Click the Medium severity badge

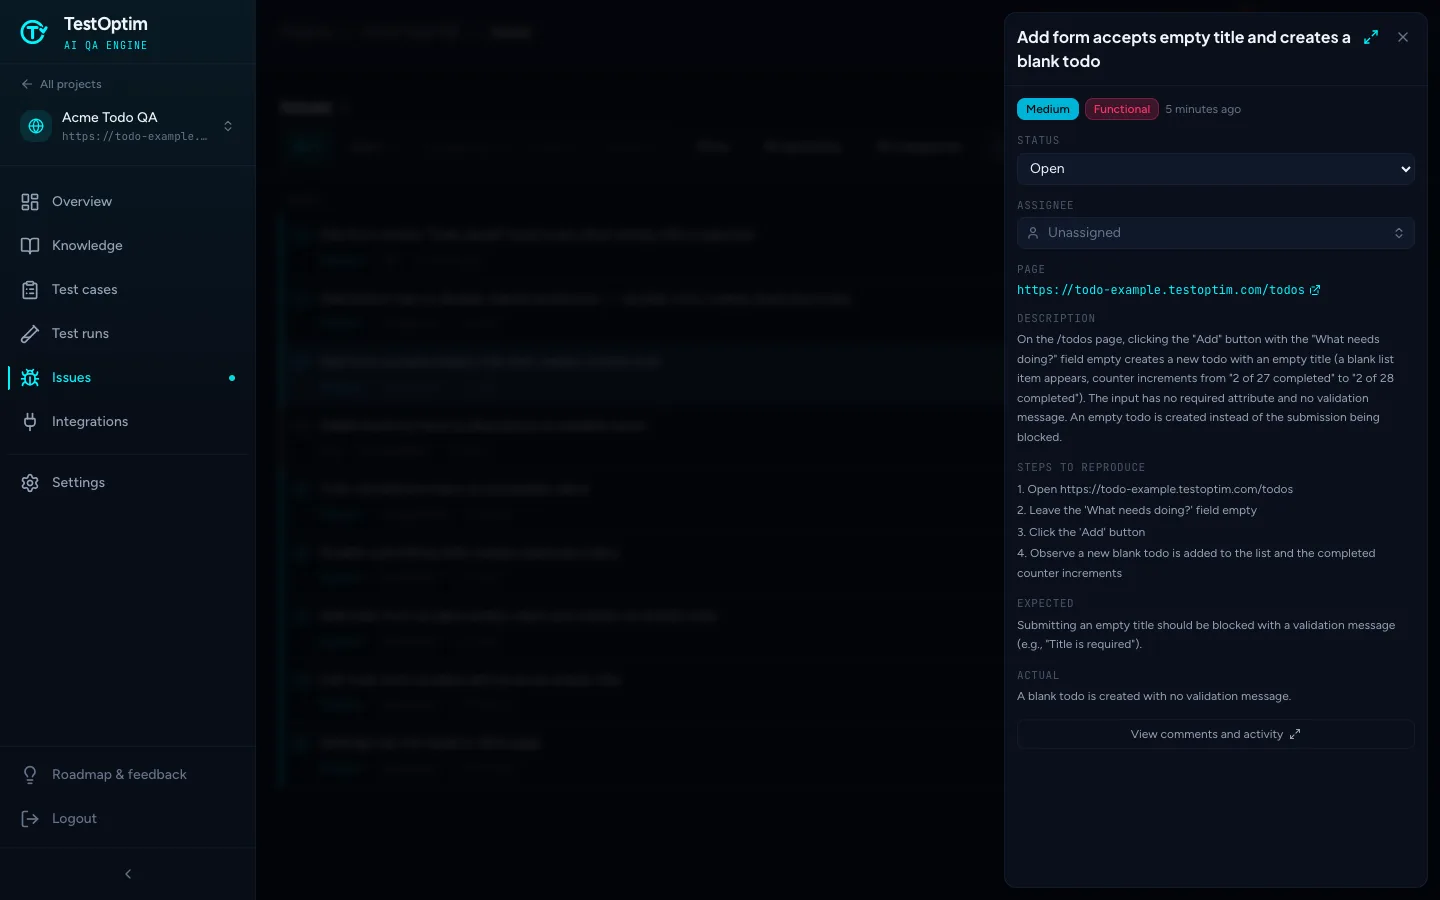(1047, 109)
